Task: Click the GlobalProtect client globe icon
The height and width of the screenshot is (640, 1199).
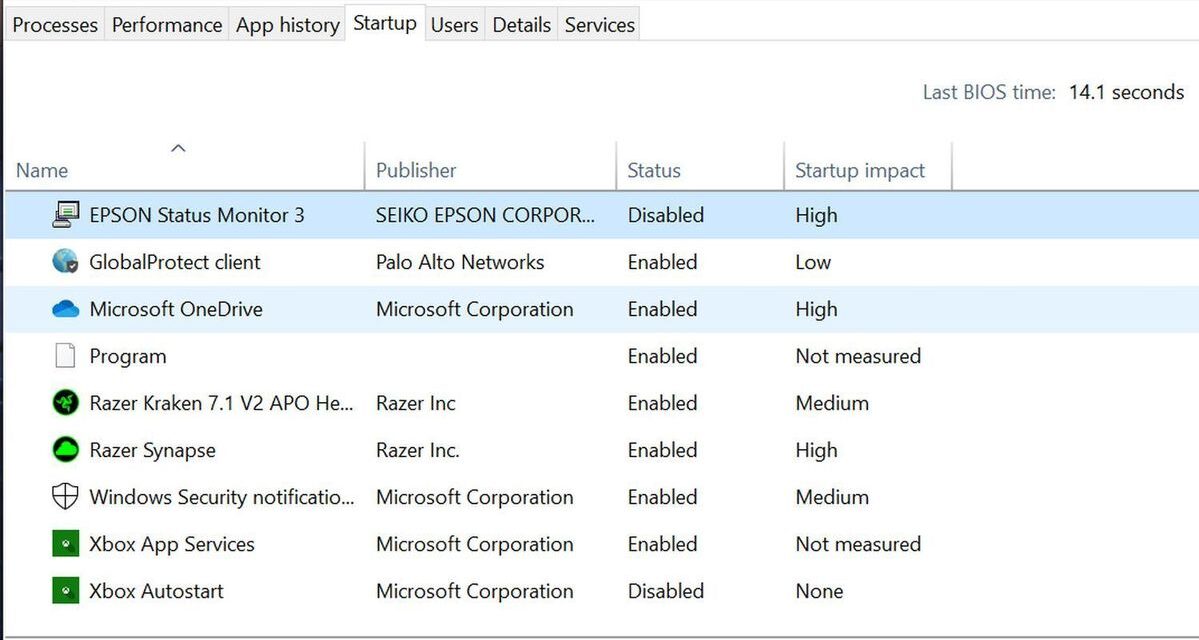Action: pos(66,262)
